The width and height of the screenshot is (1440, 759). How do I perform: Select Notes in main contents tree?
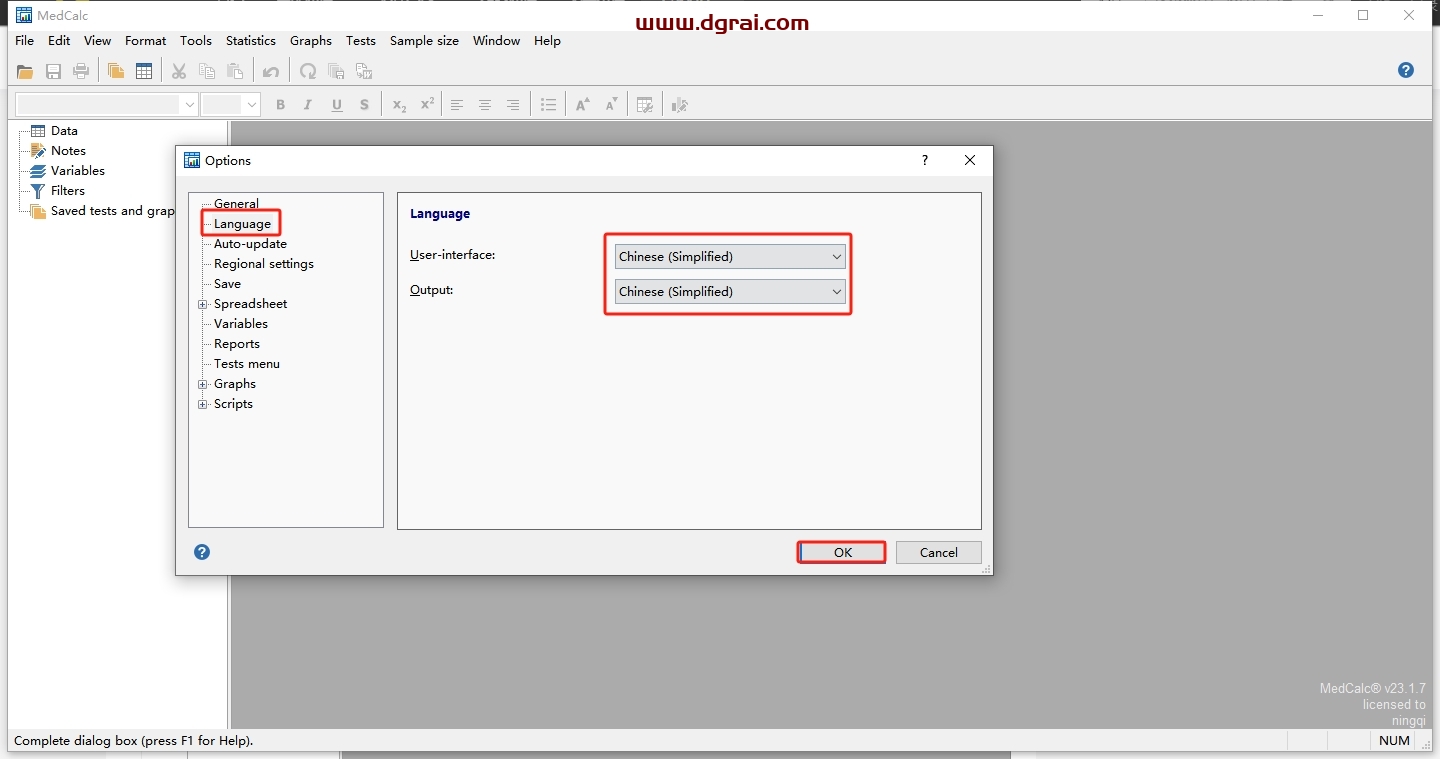click(68, 151)
